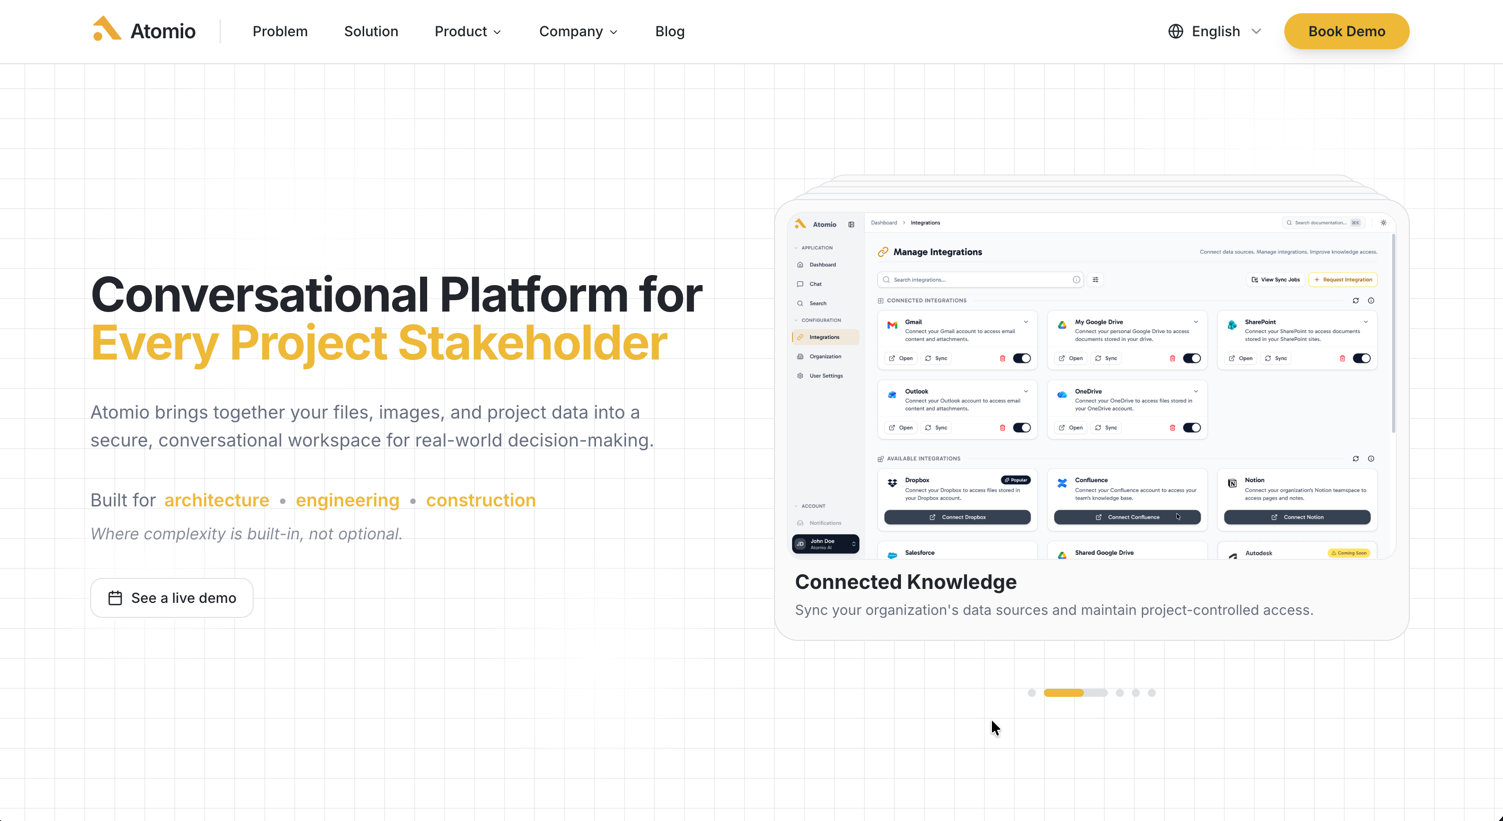Viewport: 1503px width, 821px height.
Task: Click View Sync Jobs button
Action: (x=1275, y=280)
